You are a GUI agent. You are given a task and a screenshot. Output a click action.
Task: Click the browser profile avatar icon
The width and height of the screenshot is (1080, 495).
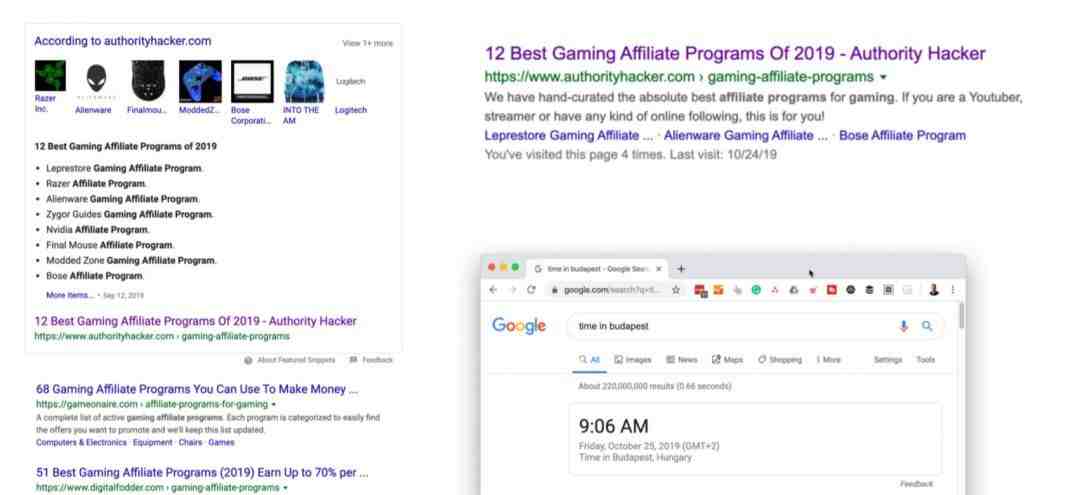pos(933,290)
